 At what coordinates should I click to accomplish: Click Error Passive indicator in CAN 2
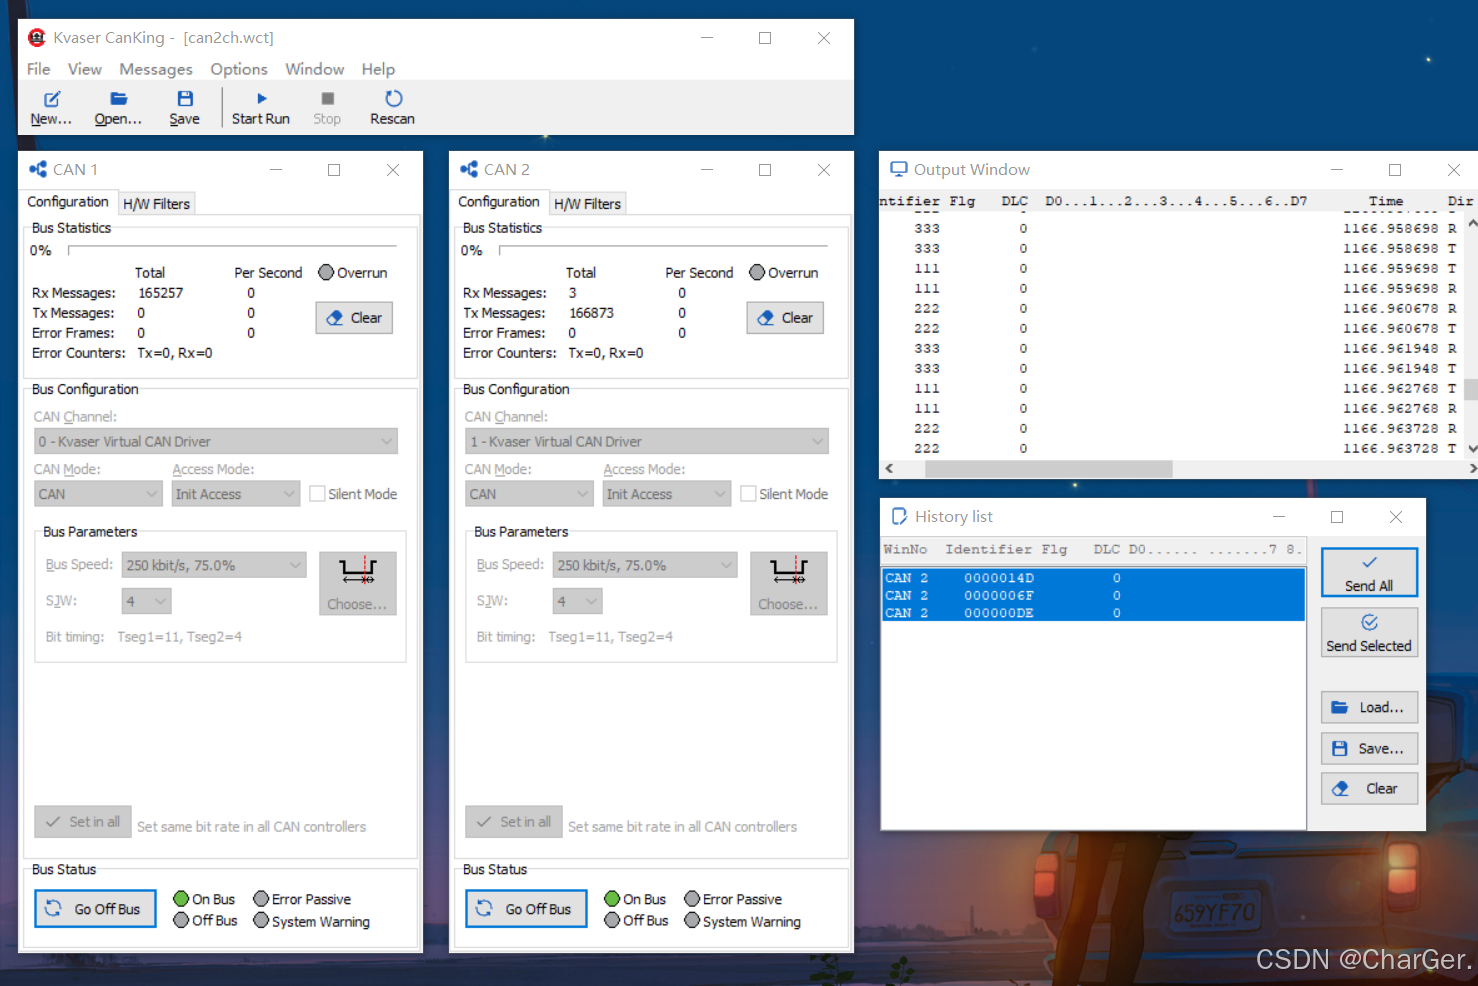point(692,899)
